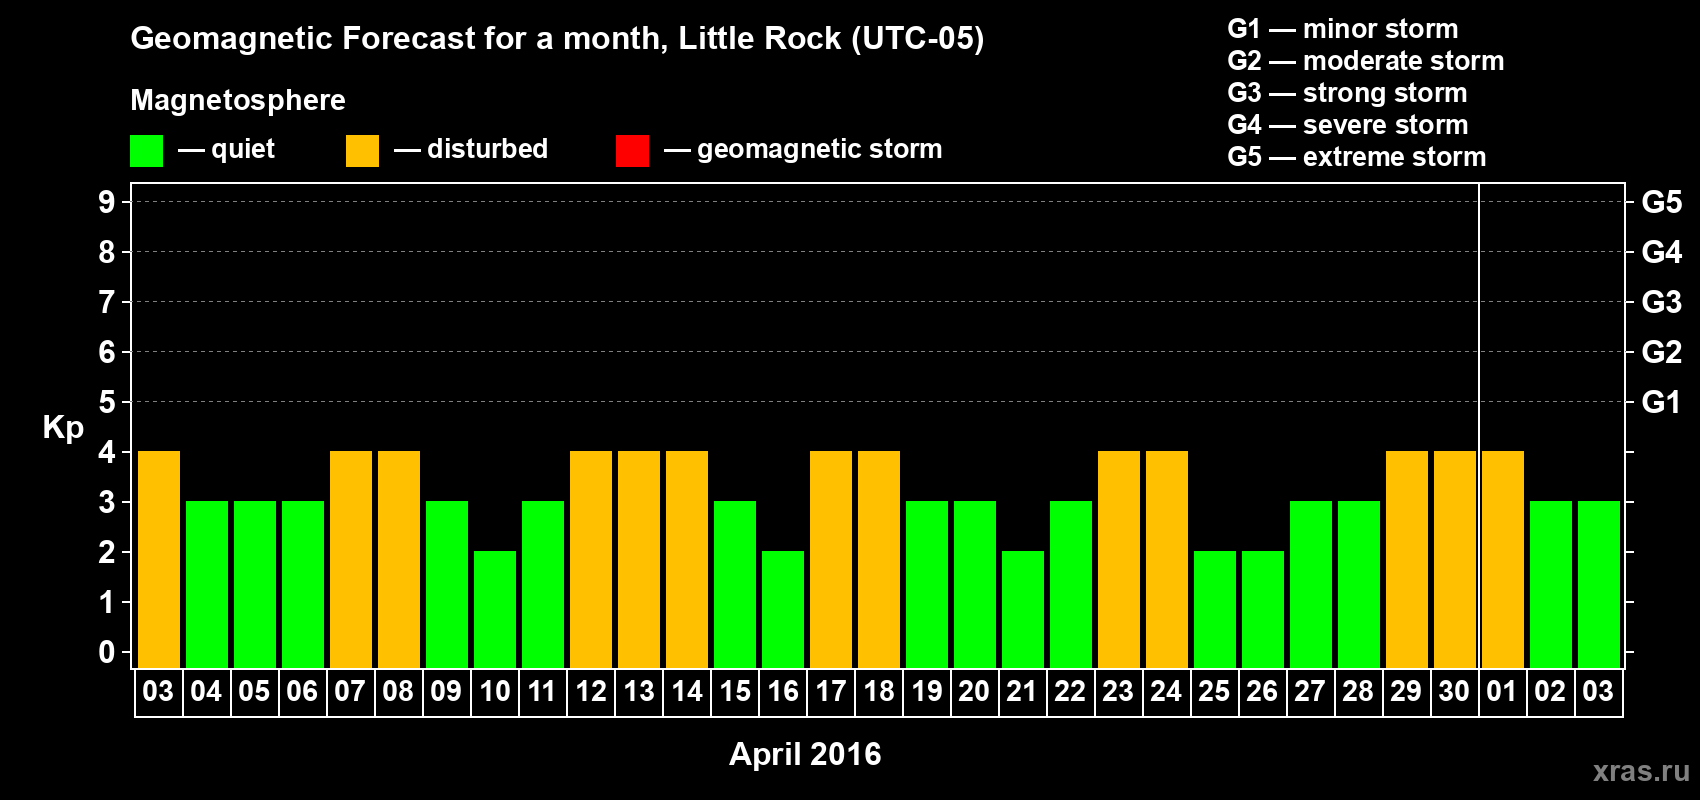The image size is (1700, 800).
Task: Click Kp axis value 9
Action: coord(107,202)
